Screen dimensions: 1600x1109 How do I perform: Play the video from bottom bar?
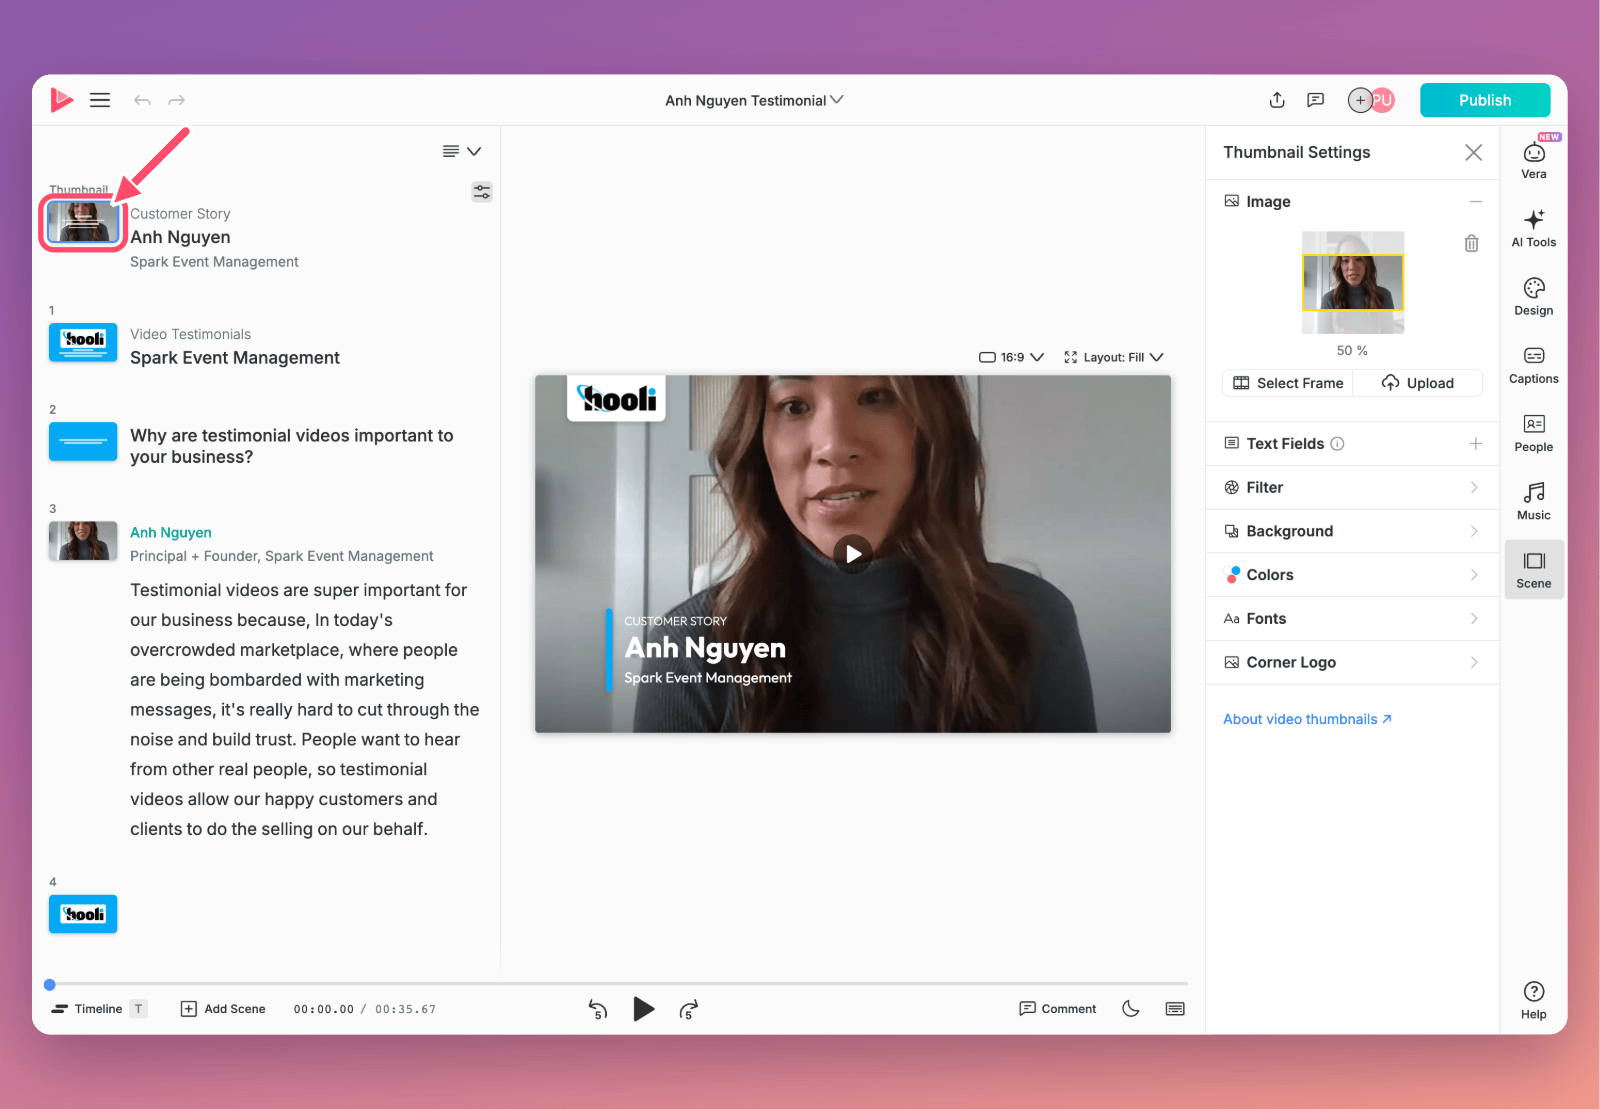(643, 1009)
